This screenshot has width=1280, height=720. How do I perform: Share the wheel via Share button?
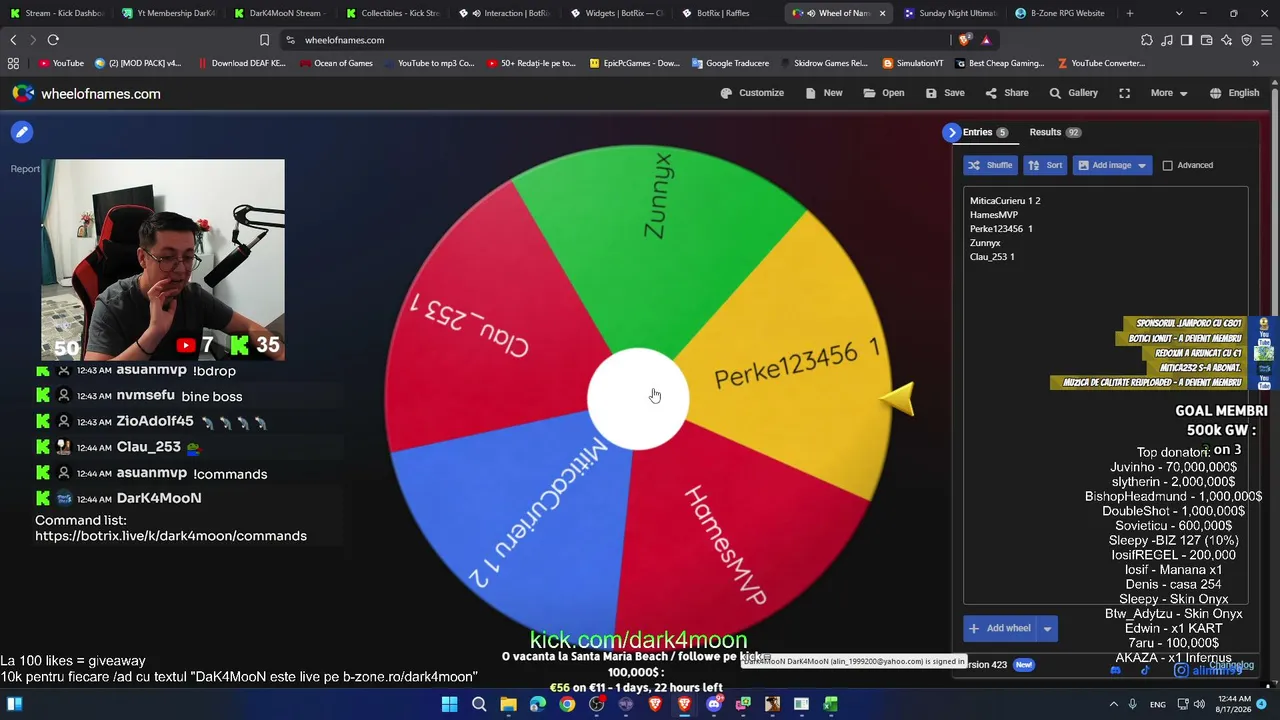click(1007, 93)
